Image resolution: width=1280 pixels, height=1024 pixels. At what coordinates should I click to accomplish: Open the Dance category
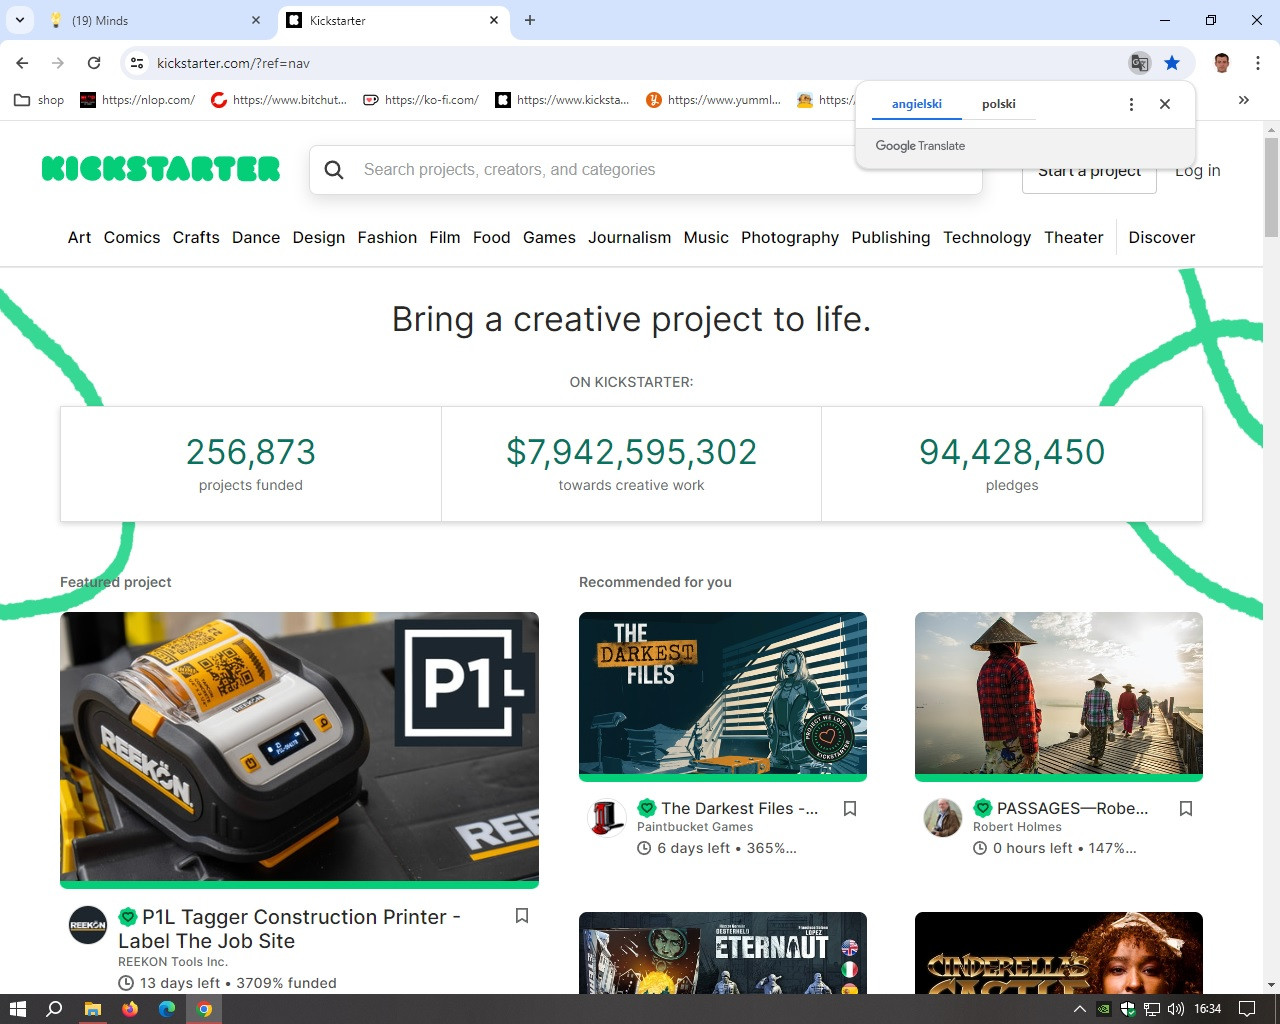(256, 237)
